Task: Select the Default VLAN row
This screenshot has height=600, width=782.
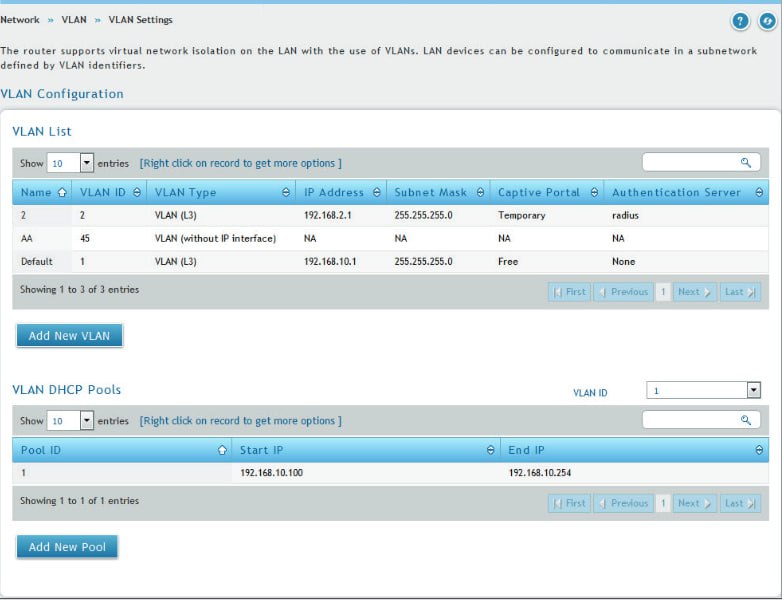Action: tap(391, 261)
